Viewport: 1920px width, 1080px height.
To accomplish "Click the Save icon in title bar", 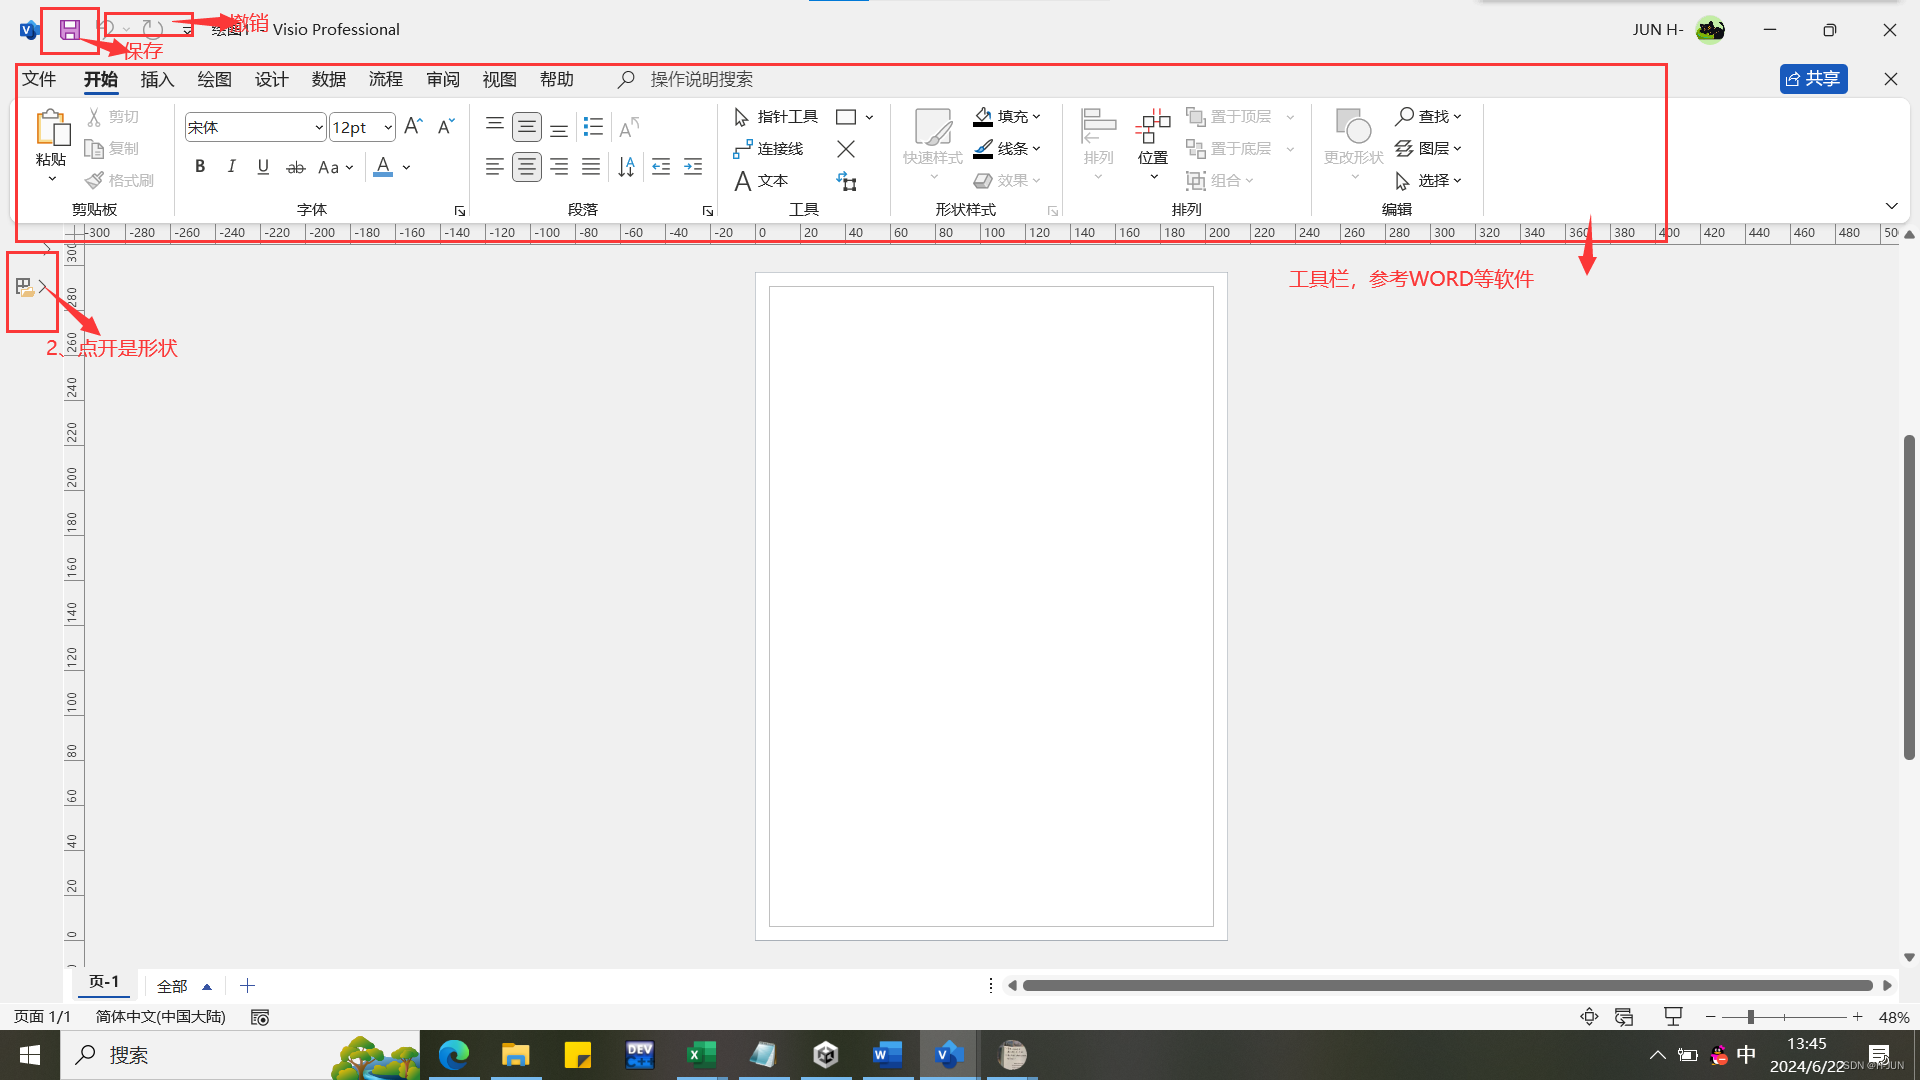I will (x=69, y=30).
